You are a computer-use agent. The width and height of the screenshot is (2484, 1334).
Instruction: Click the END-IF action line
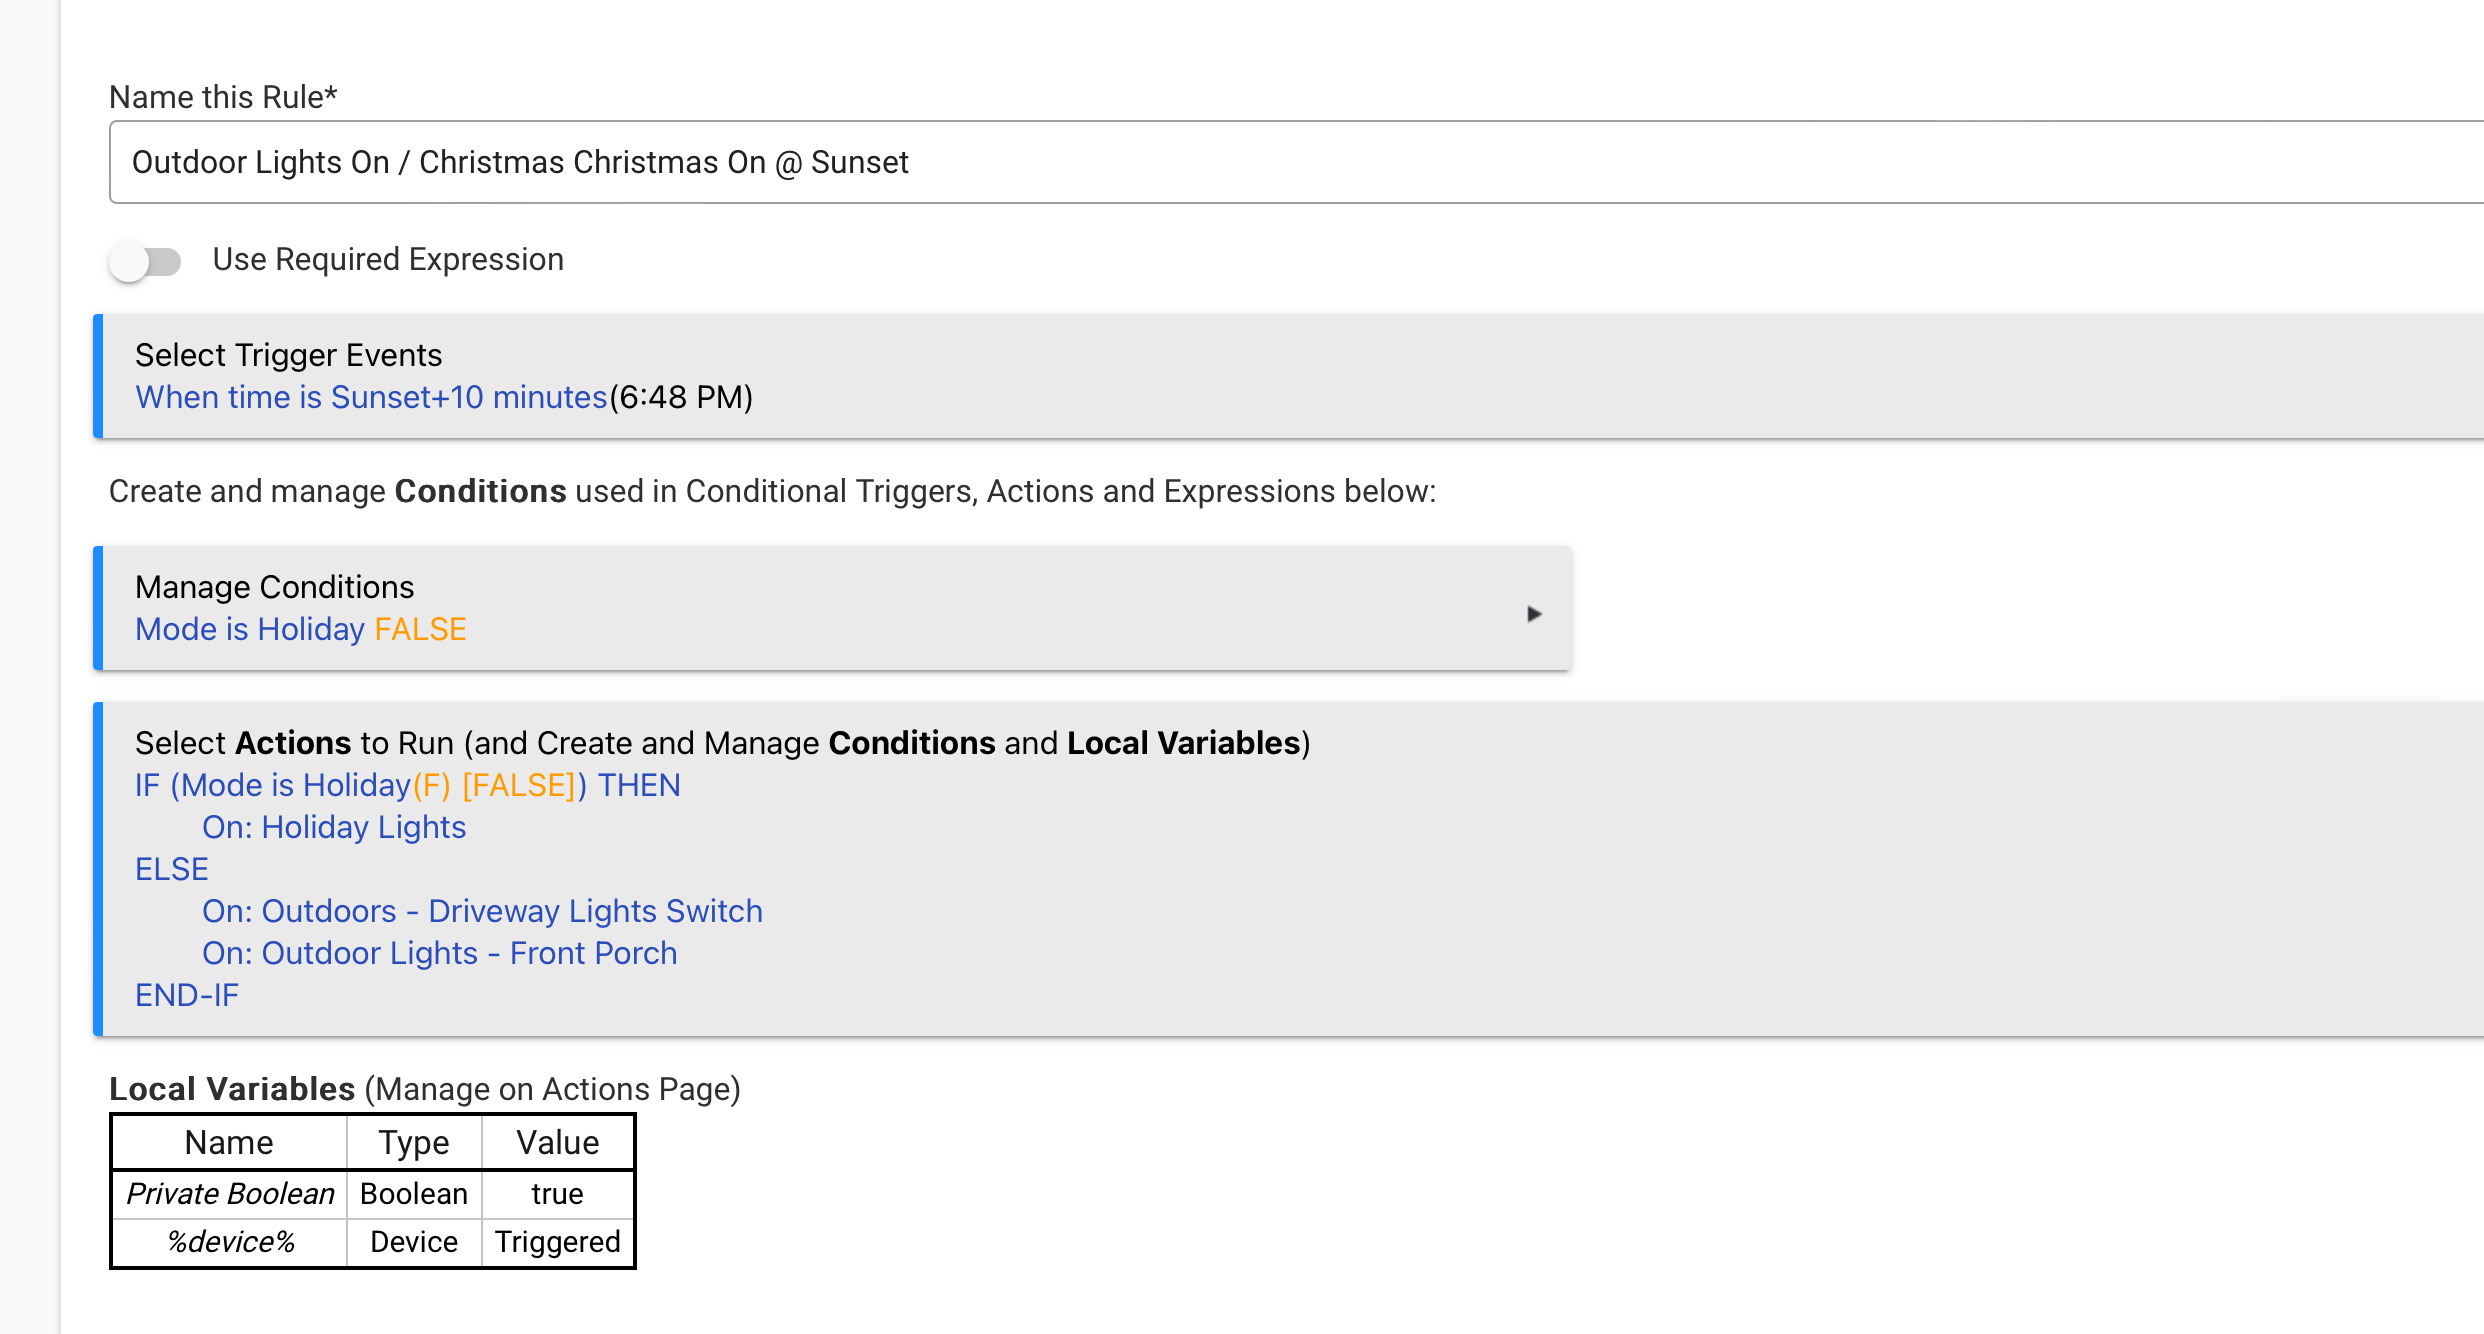(187, 995)
